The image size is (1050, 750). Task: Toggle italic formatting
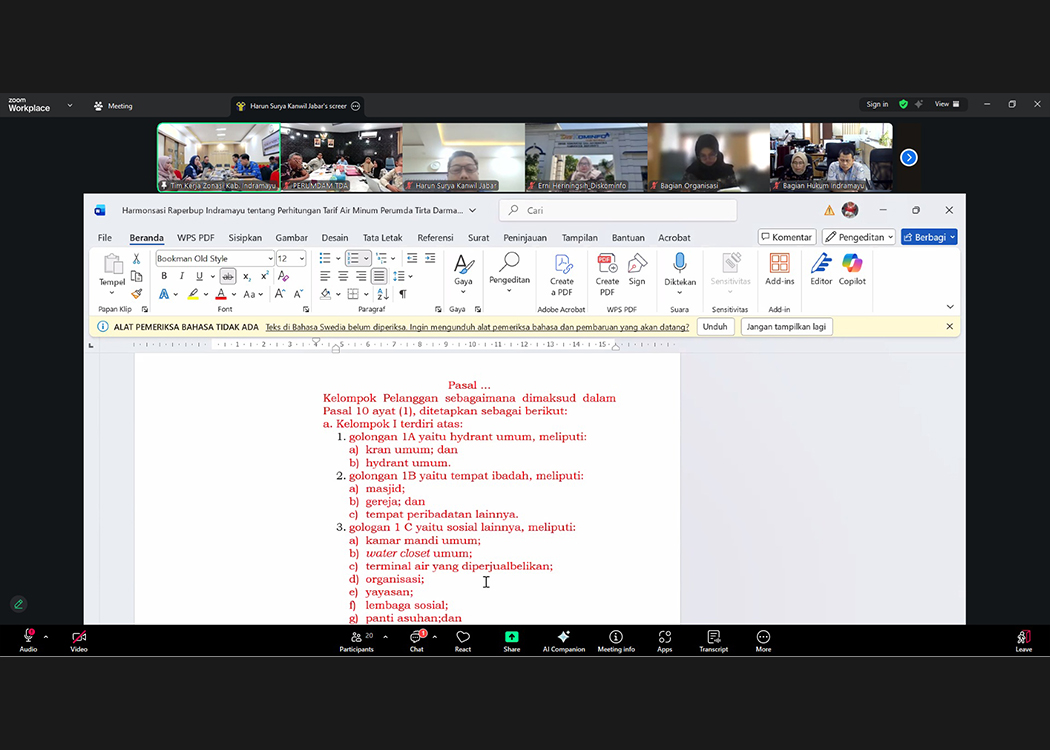pos(181,276)
